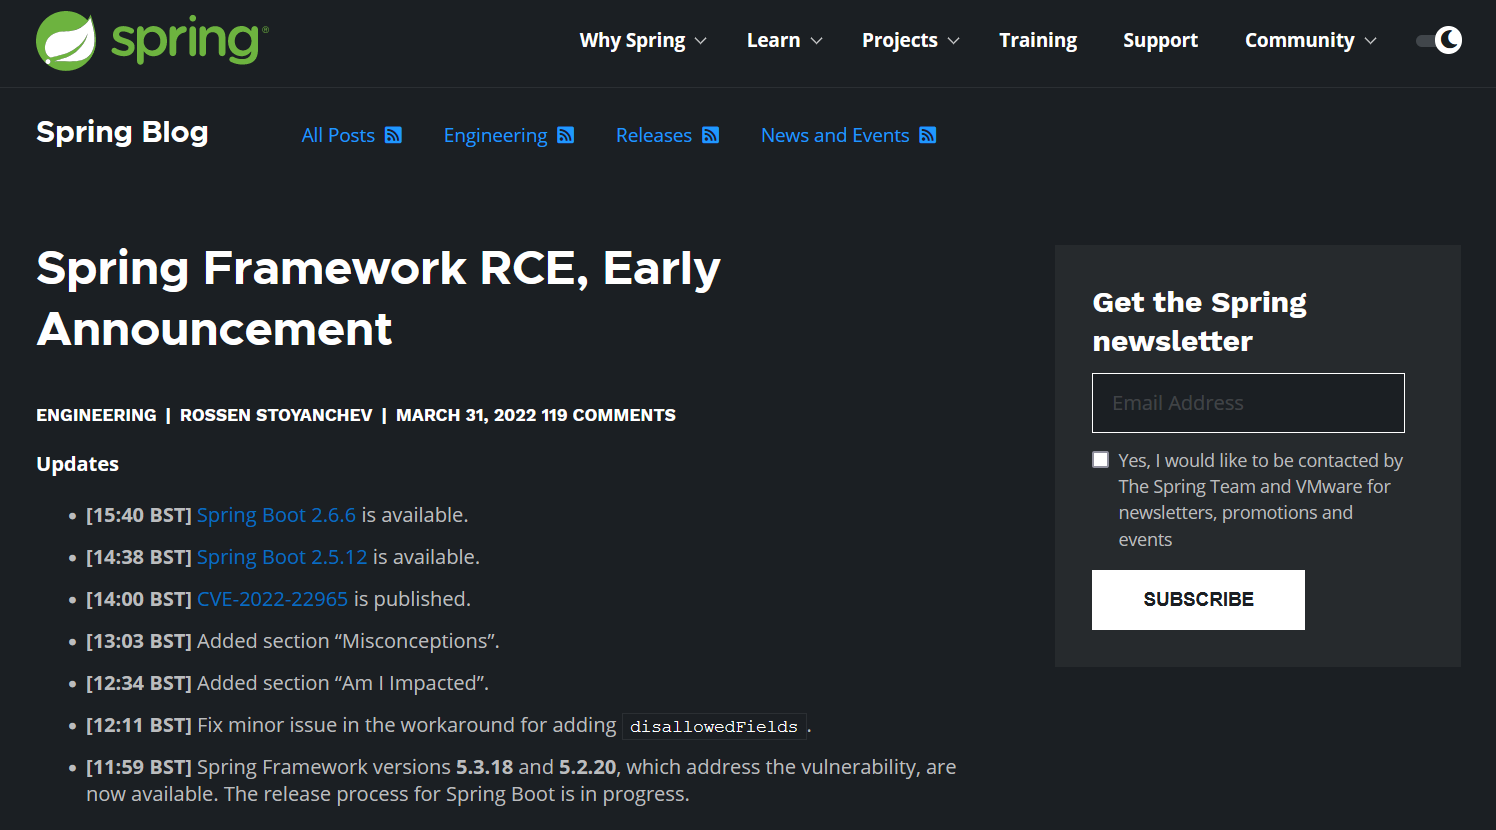1496x830 pixels.
Task: Toggle dark mode switch
Action: tap(1438, 40)
